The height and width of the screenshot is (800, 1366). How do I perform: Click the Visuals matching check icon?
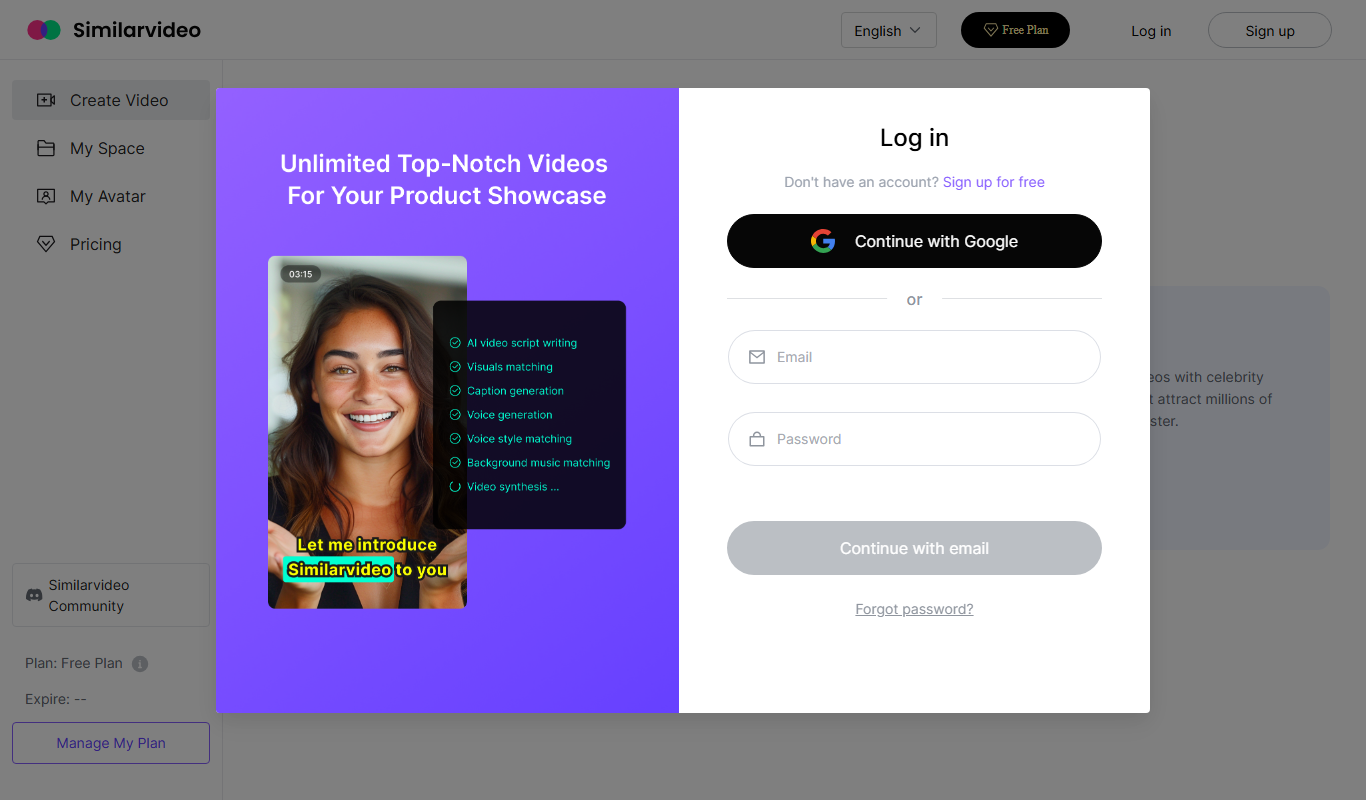click(x=456, y=367)
